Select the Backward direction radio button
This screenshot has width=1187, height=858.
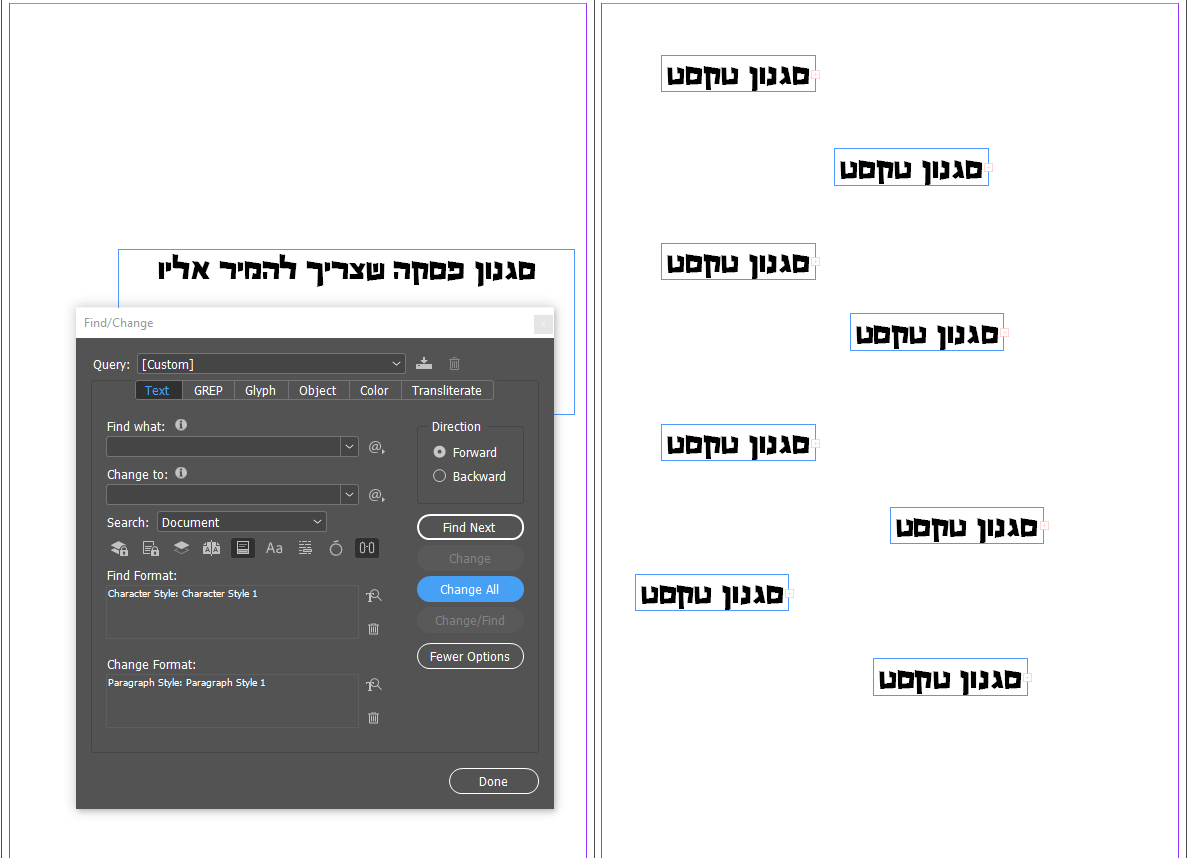click(x=439, y=476)
